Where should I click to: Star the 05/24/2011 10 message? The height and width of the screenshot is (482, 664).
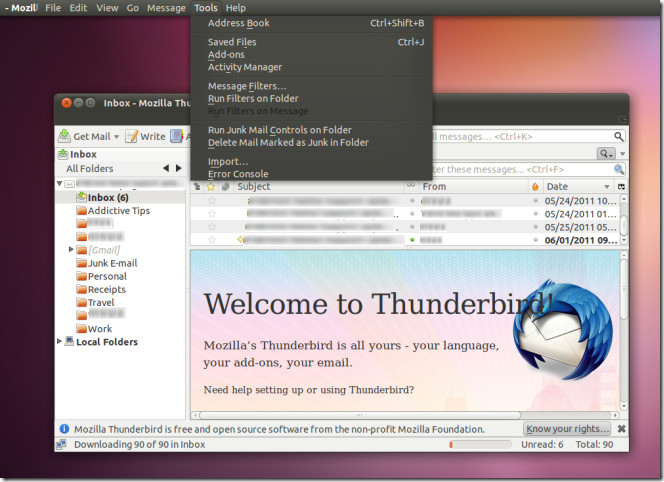click(212, 201)
